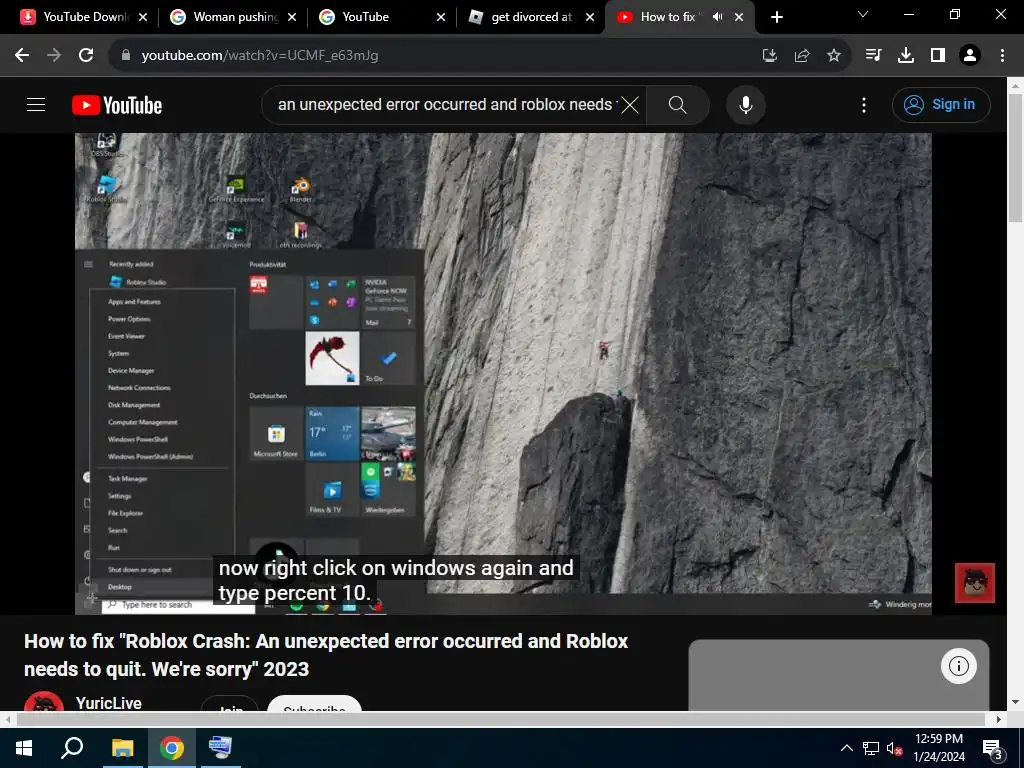Click the install app icon in address bar
The image size is (1024, 768).
[769, 56]
